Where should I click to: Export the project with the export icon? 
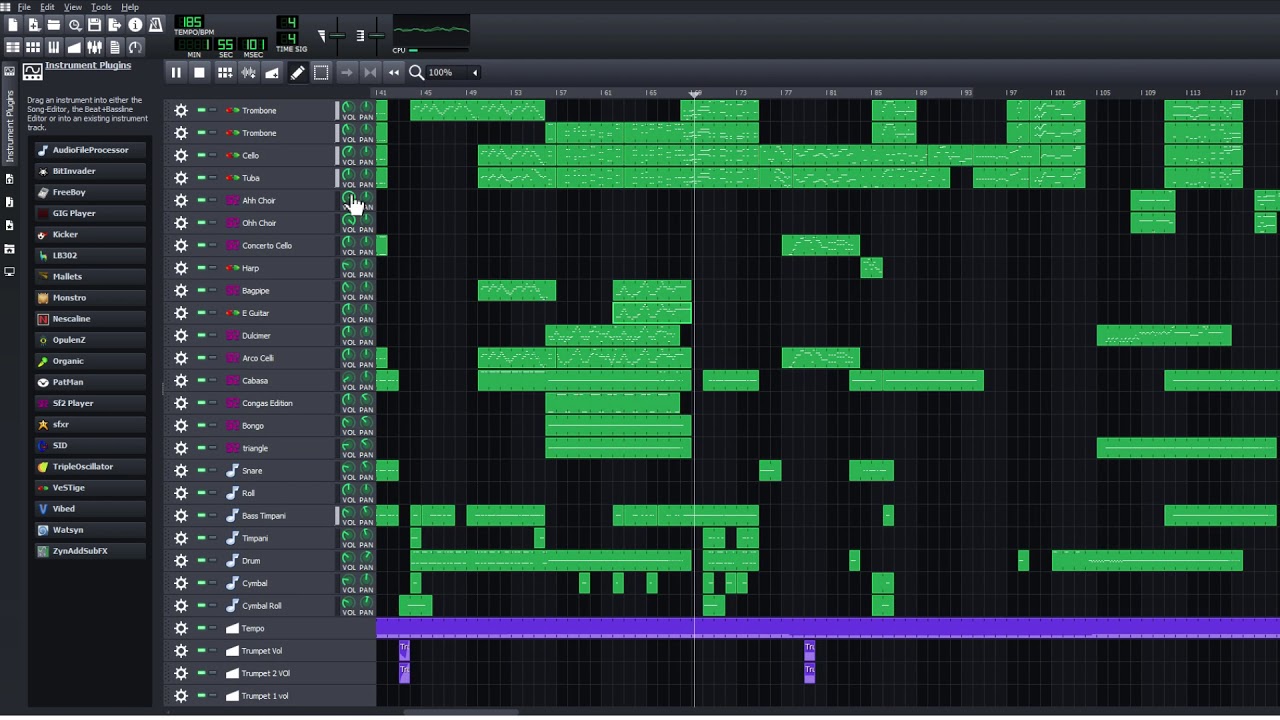[x=114, y=25]
